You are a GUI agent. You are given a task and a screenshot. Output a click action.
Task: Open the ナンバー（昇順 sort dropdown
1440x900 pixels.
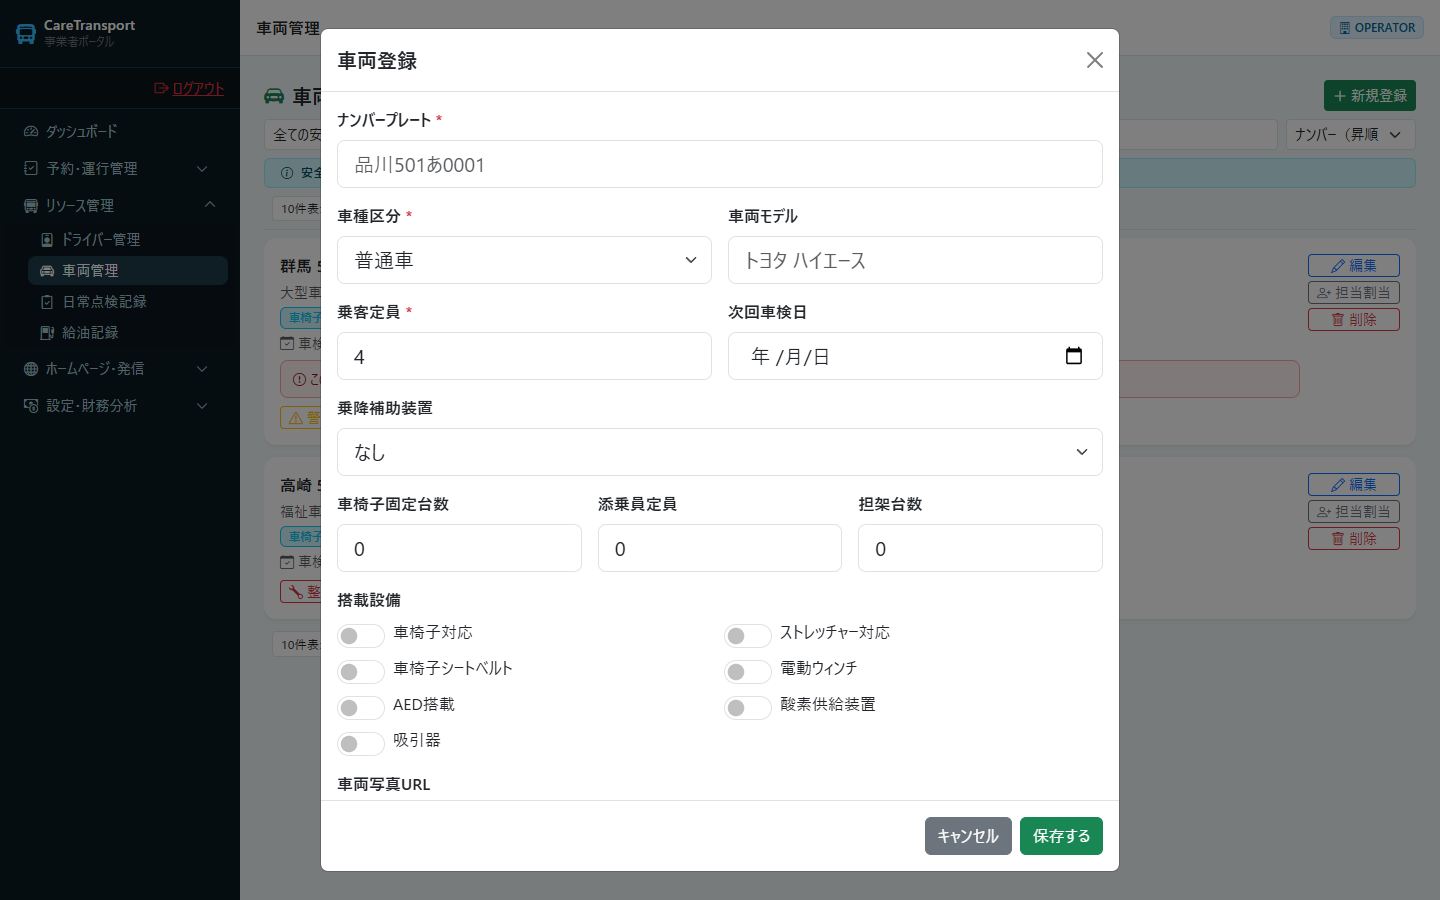pos(1351,134)
